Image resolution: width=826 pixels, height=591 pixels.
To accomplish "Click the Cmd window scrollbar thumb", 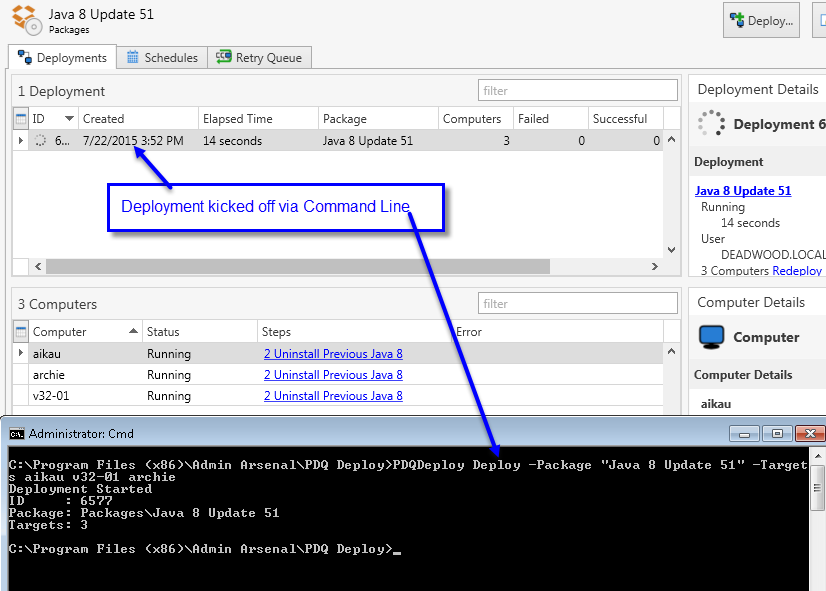I will [817, 487].
